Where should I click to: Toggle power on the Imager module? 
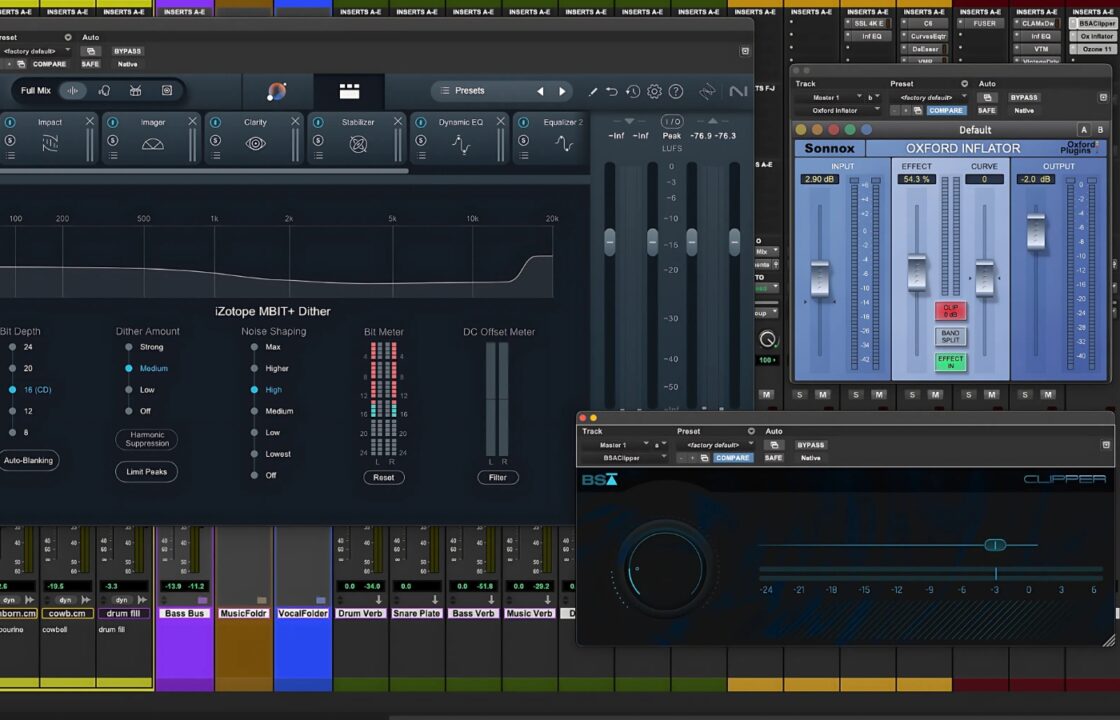(113, 122)
